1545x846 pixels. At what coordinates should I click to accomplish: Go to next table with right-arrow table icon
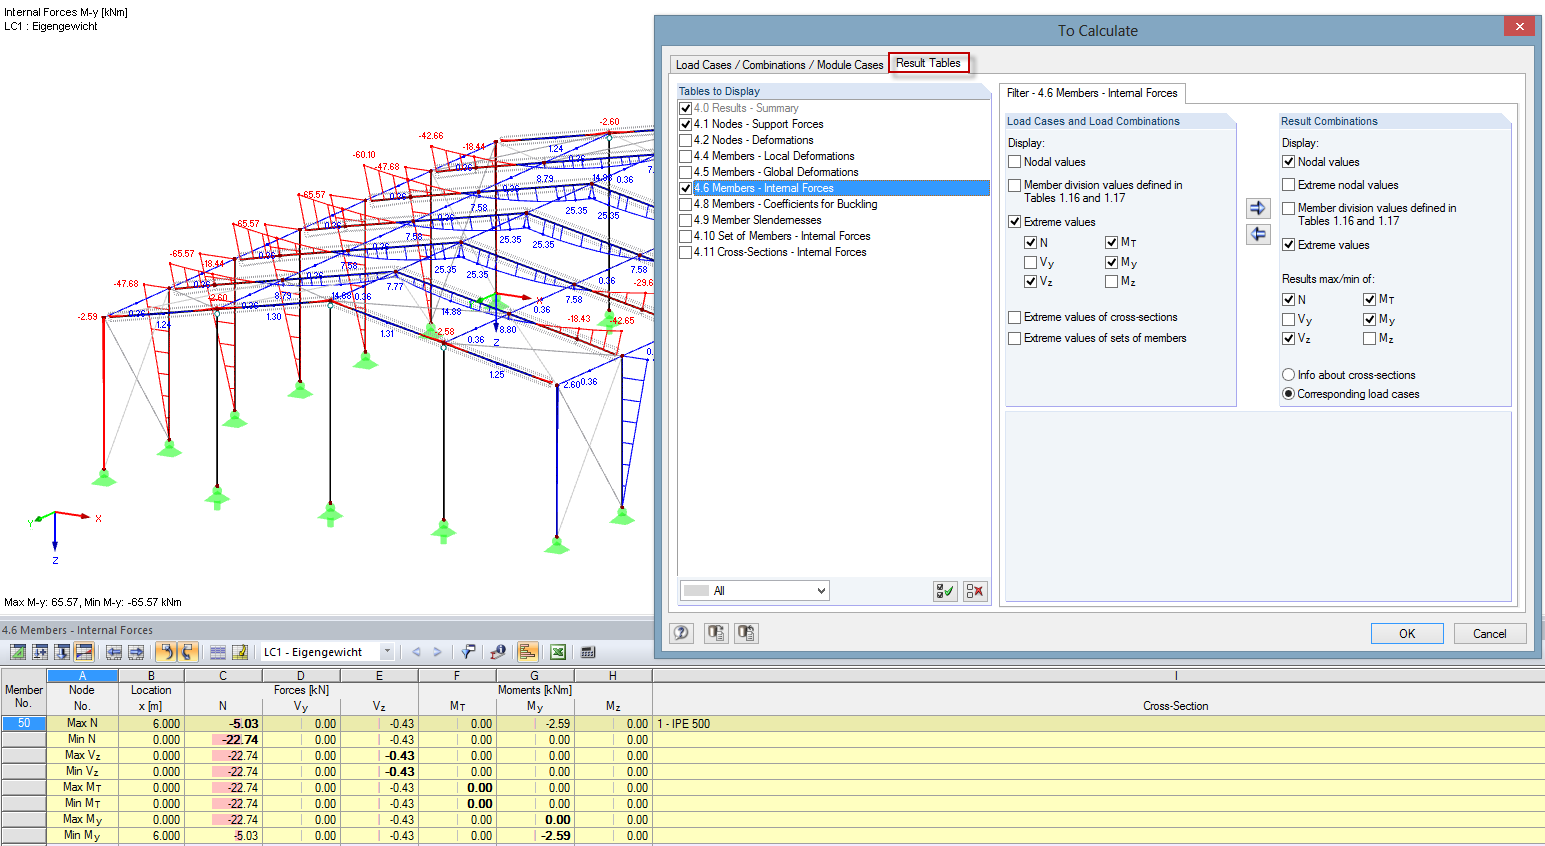pos(136,652)
